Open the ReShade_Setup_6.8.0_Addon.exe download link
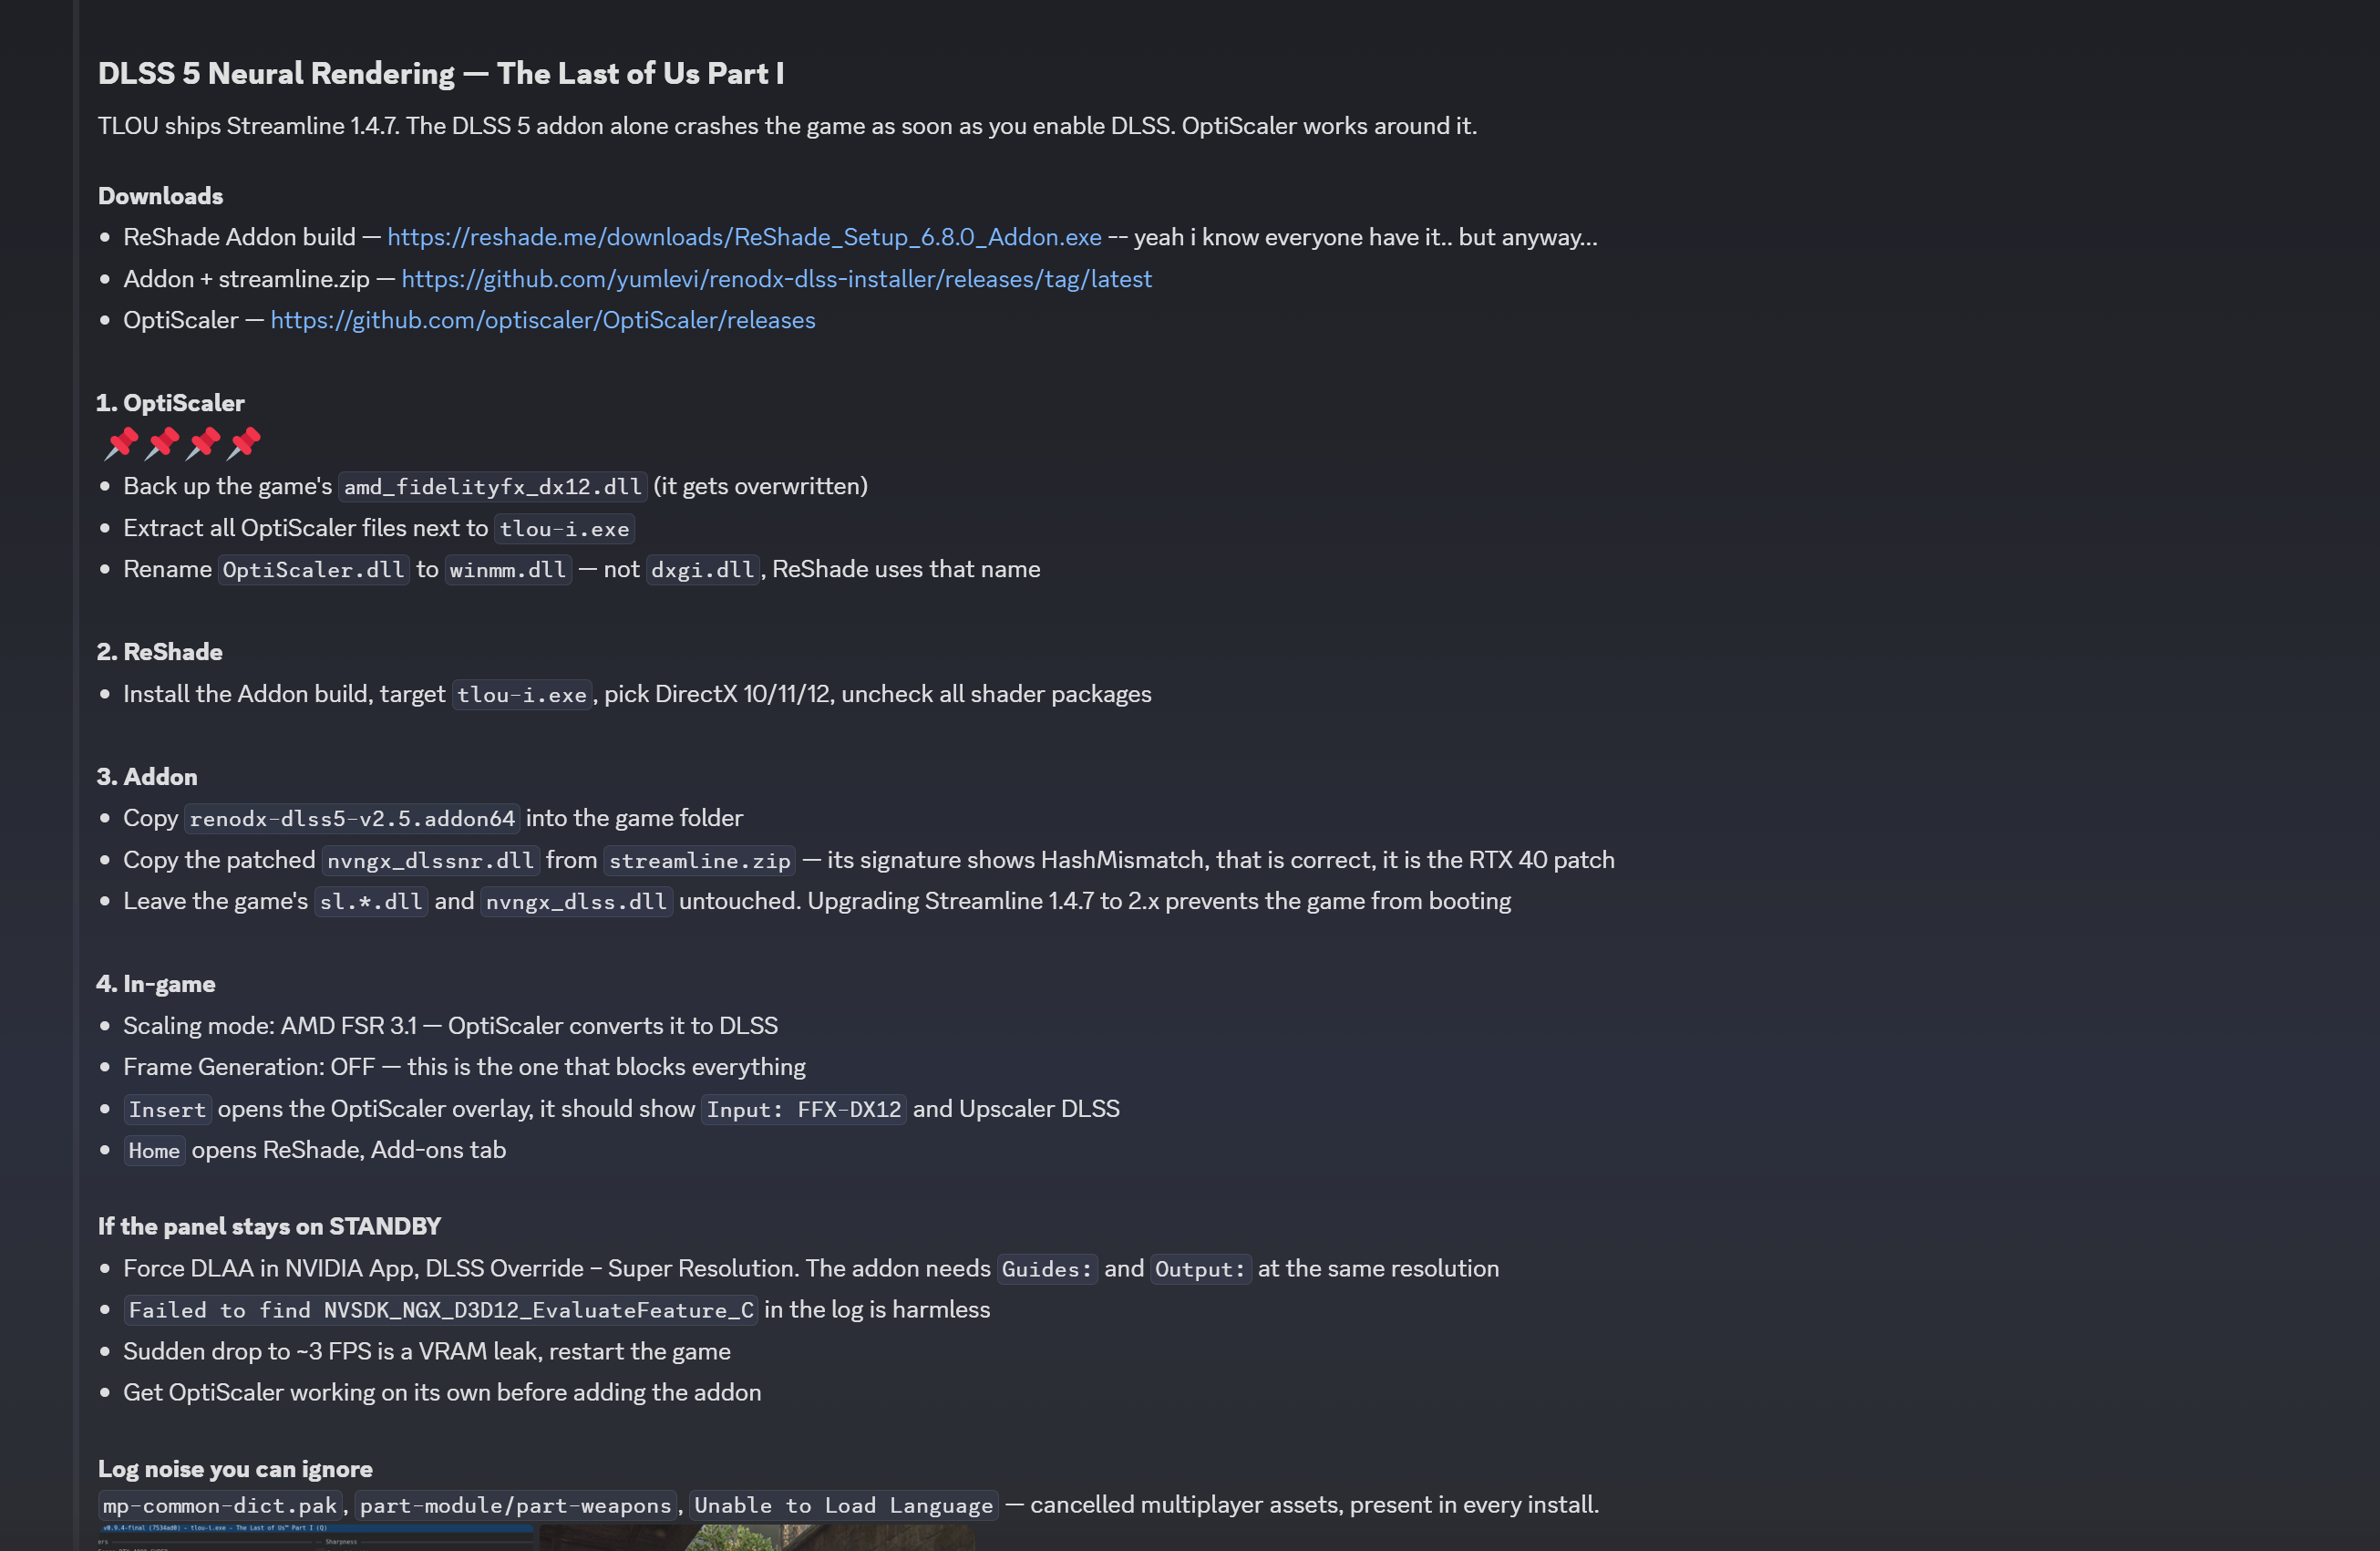This screenshot has width=2380, height=1551. point(744,237)
